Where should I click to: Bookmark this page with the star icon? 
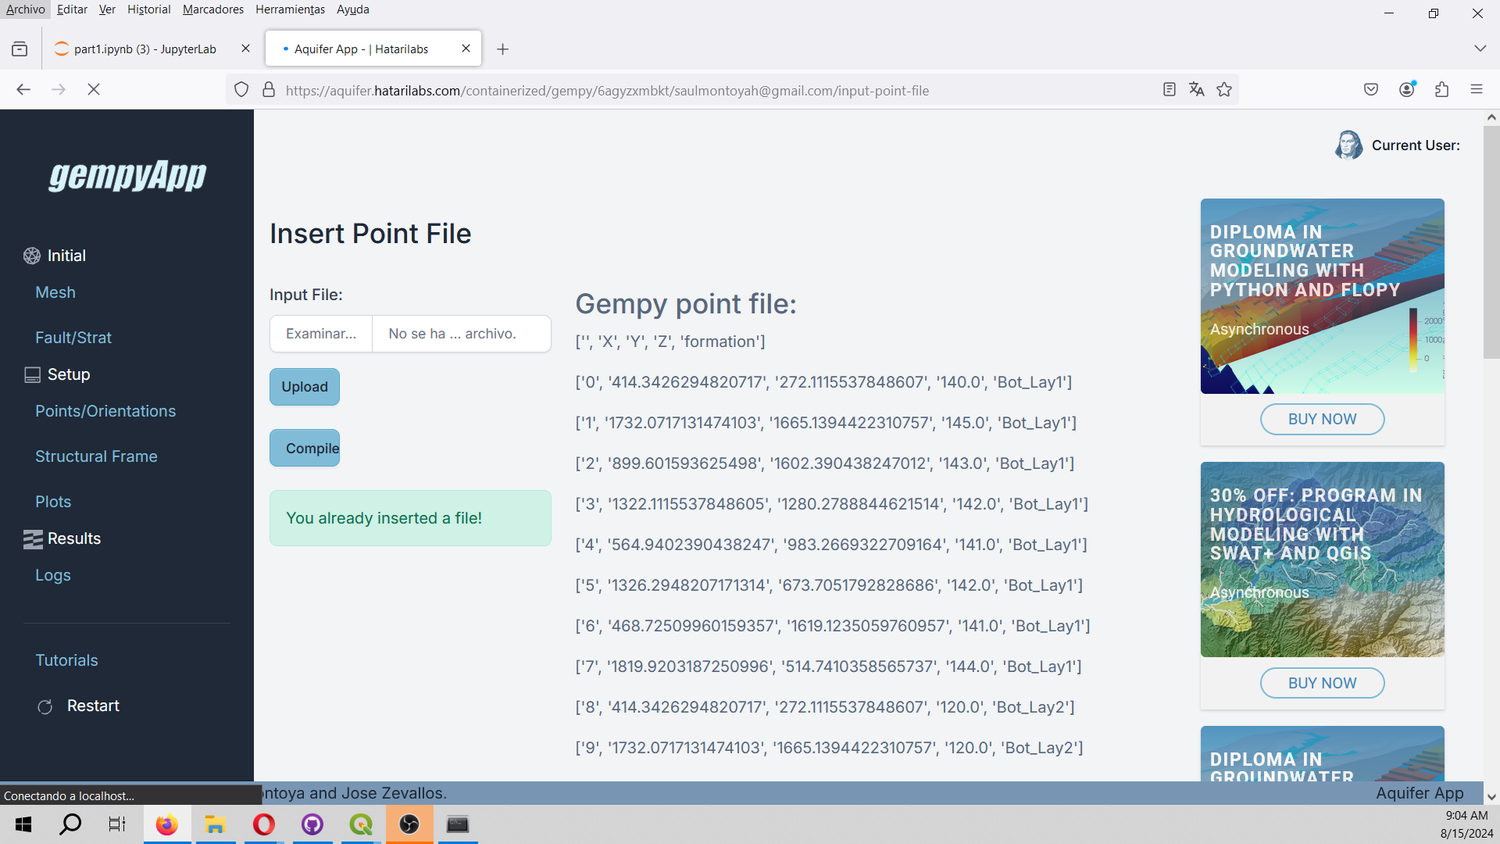tap(1224, 89)
